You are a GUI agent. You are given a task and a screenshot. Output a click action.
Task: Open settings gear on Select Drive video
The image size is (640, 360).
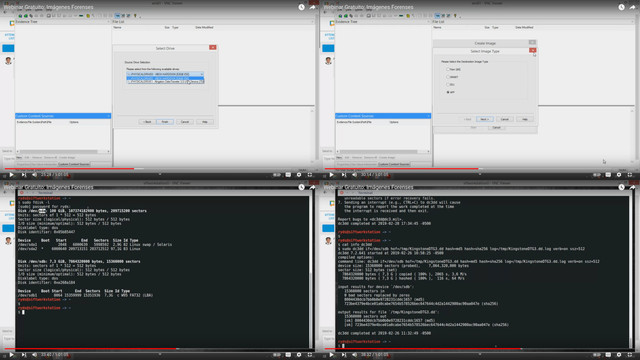(x=299, y=175)
